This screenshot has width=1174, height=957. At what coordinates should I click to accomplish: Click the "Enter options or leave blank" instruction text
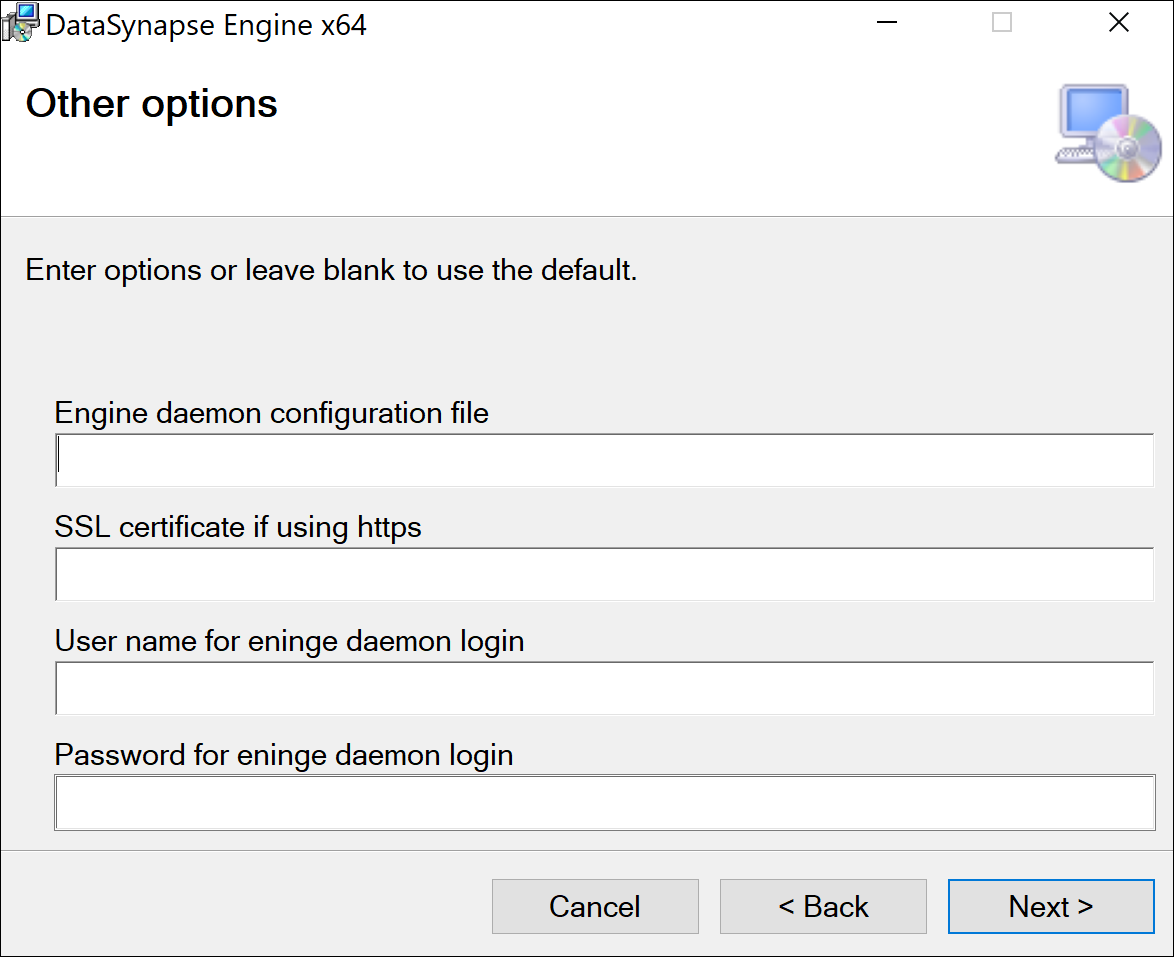pos(331,270)
